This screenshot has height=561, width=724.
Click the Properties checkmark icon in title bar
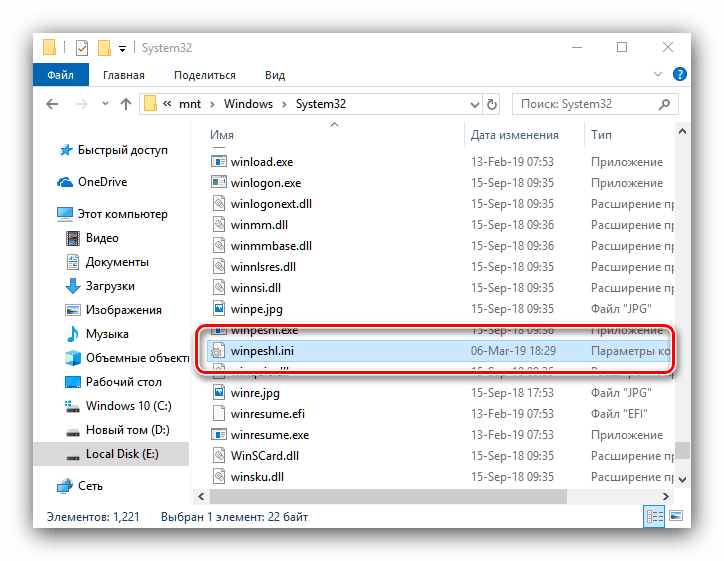(x=82, y=48)
